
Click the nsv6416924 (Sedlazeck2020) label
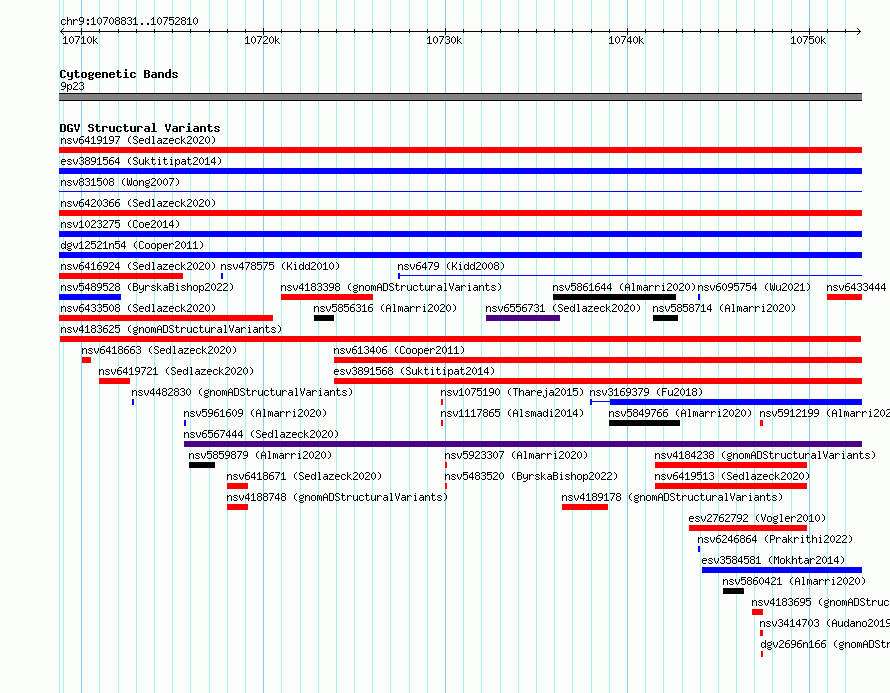click(x=138, y=266)
